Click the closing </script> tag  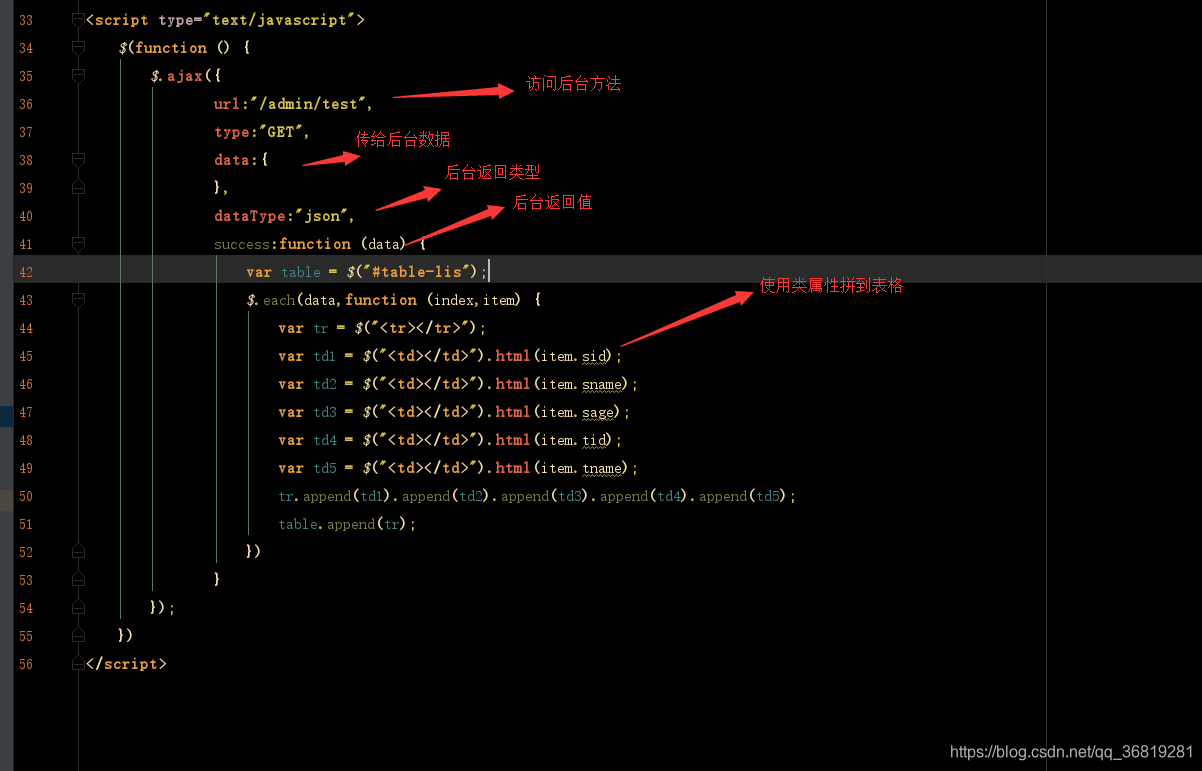(x=126, y=664)
